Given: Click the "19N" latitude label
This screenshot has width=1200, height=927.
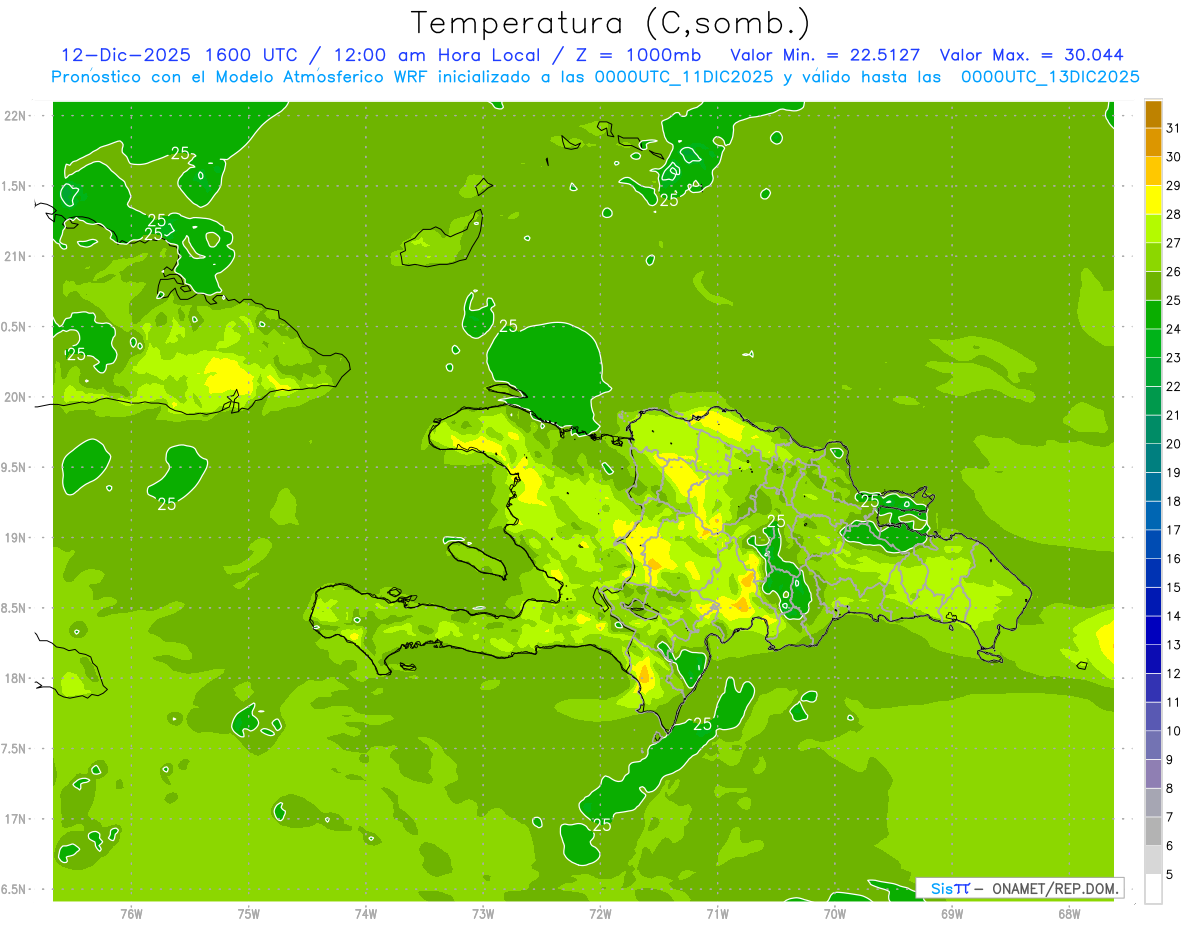Looking at the screenshot, I should point(16,537).
